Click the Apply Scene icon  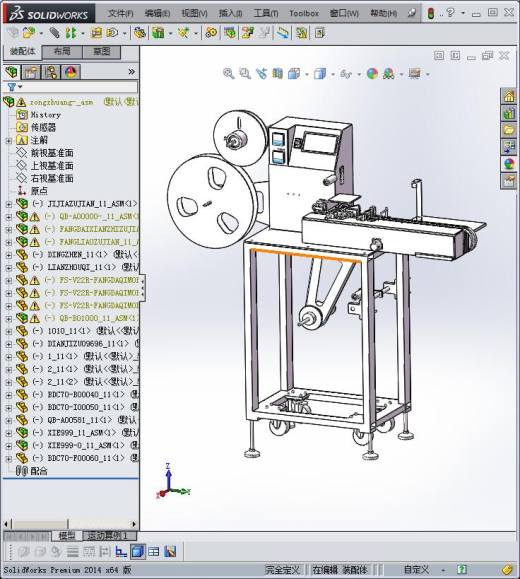[389, 74]
